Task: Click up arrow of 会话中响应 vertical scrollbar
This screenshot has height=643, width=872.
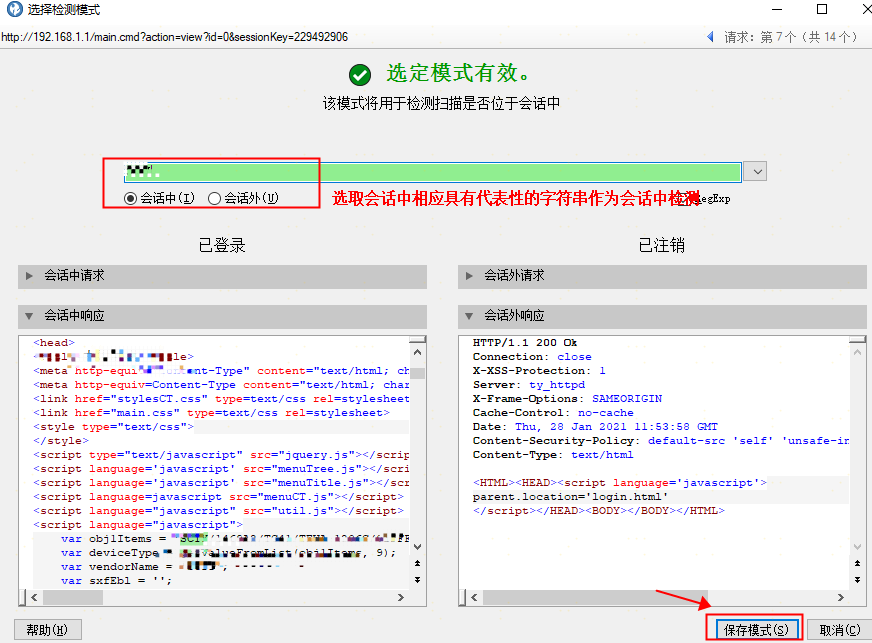Action: pyautogui.click(x=418, y=352)
